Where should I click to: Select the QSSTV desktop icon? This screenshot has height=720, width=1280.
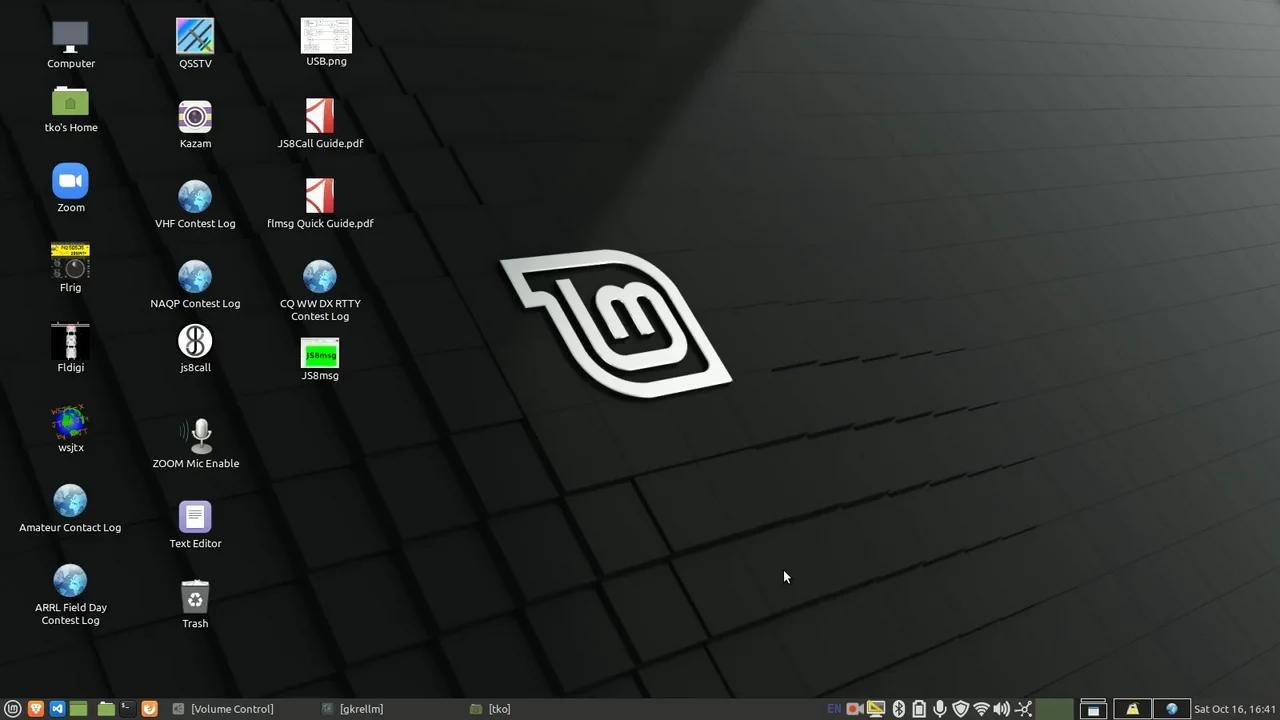click(x=195, y=37)
